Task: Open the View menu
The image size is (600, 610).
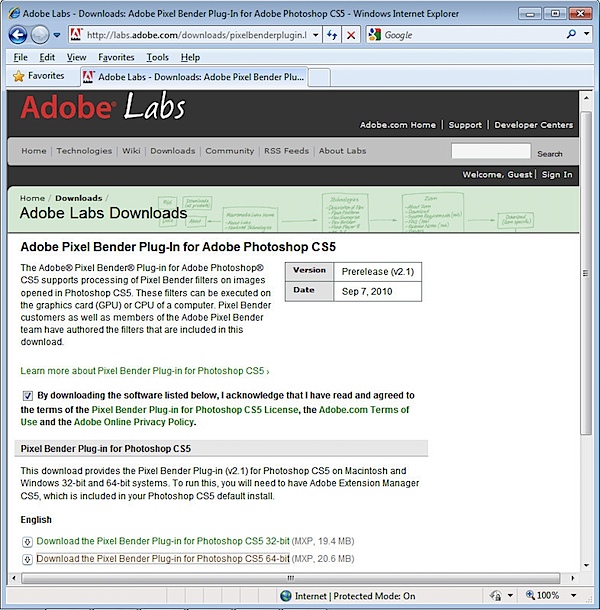Action: click(76, 57)
